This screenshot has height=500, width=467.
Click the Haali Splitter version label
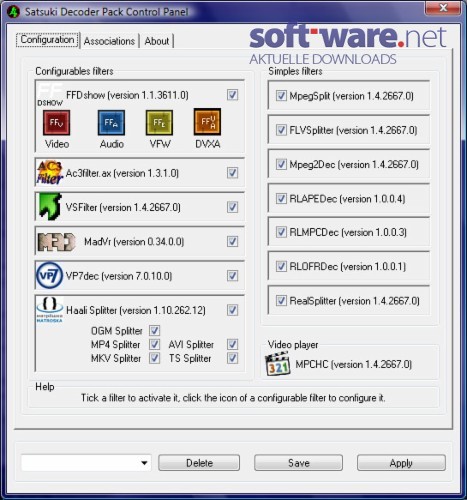pyautogui.click(x=136, y=310)
